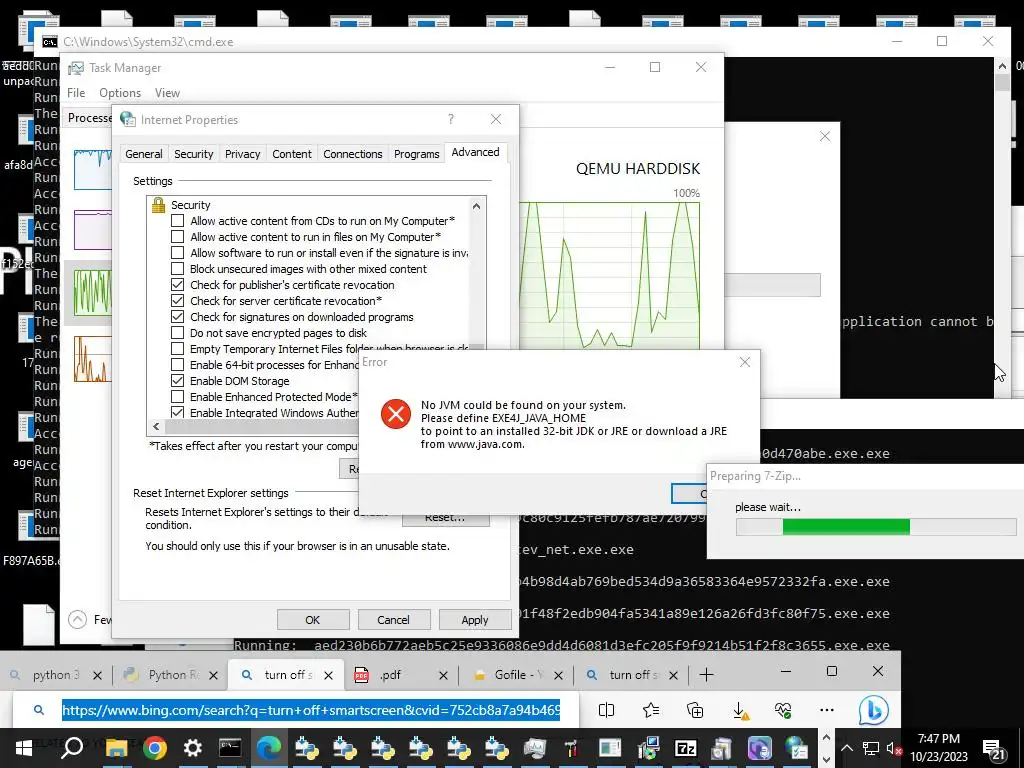Screen dimensions: 1024x768
Task: Uncheck Check for signatures on downloaded programs
Action: 177,317
